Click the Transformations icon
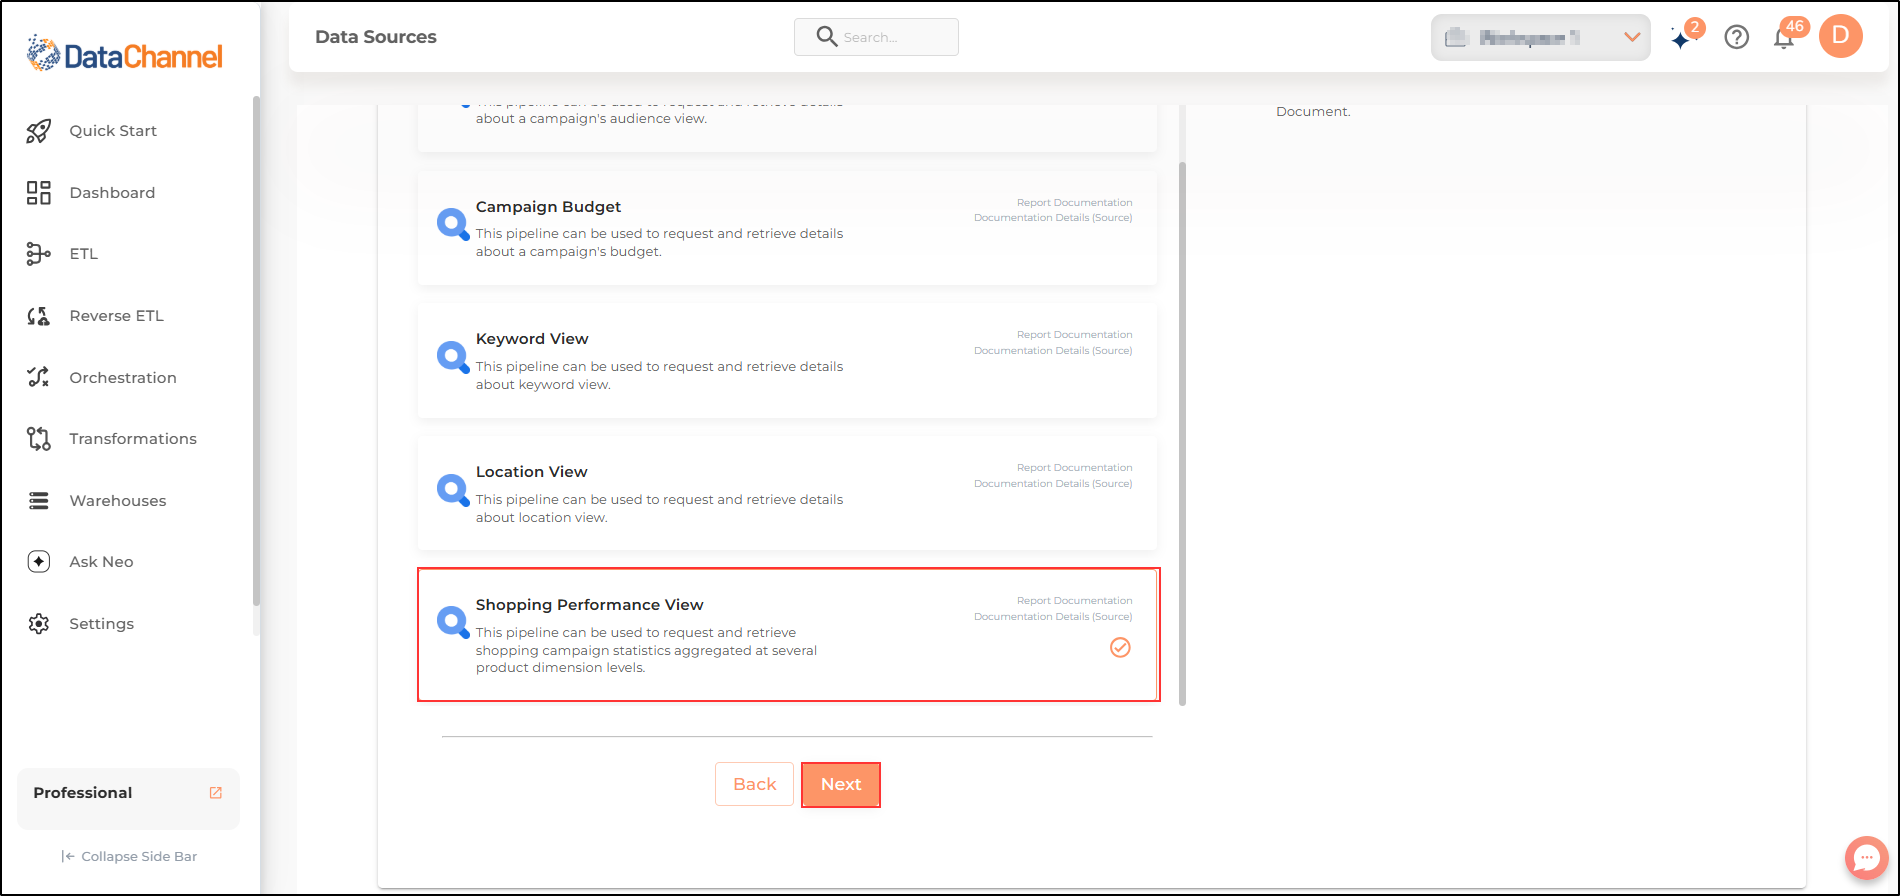The width and height of the screenshot is (1900, 896). coord(39,439)
